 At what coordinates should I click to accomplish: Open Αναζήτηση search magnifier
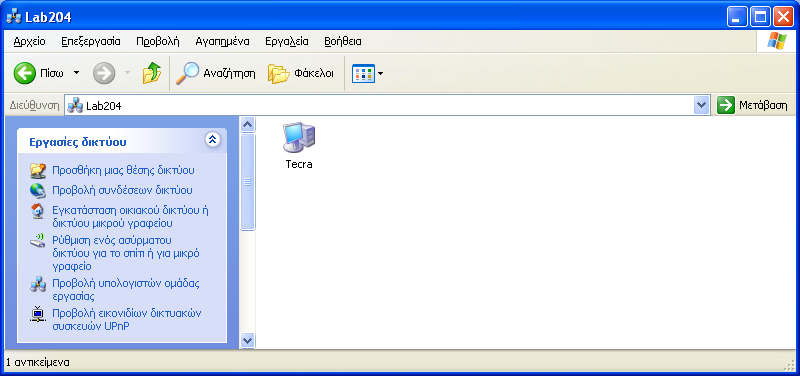pos(215,73)
